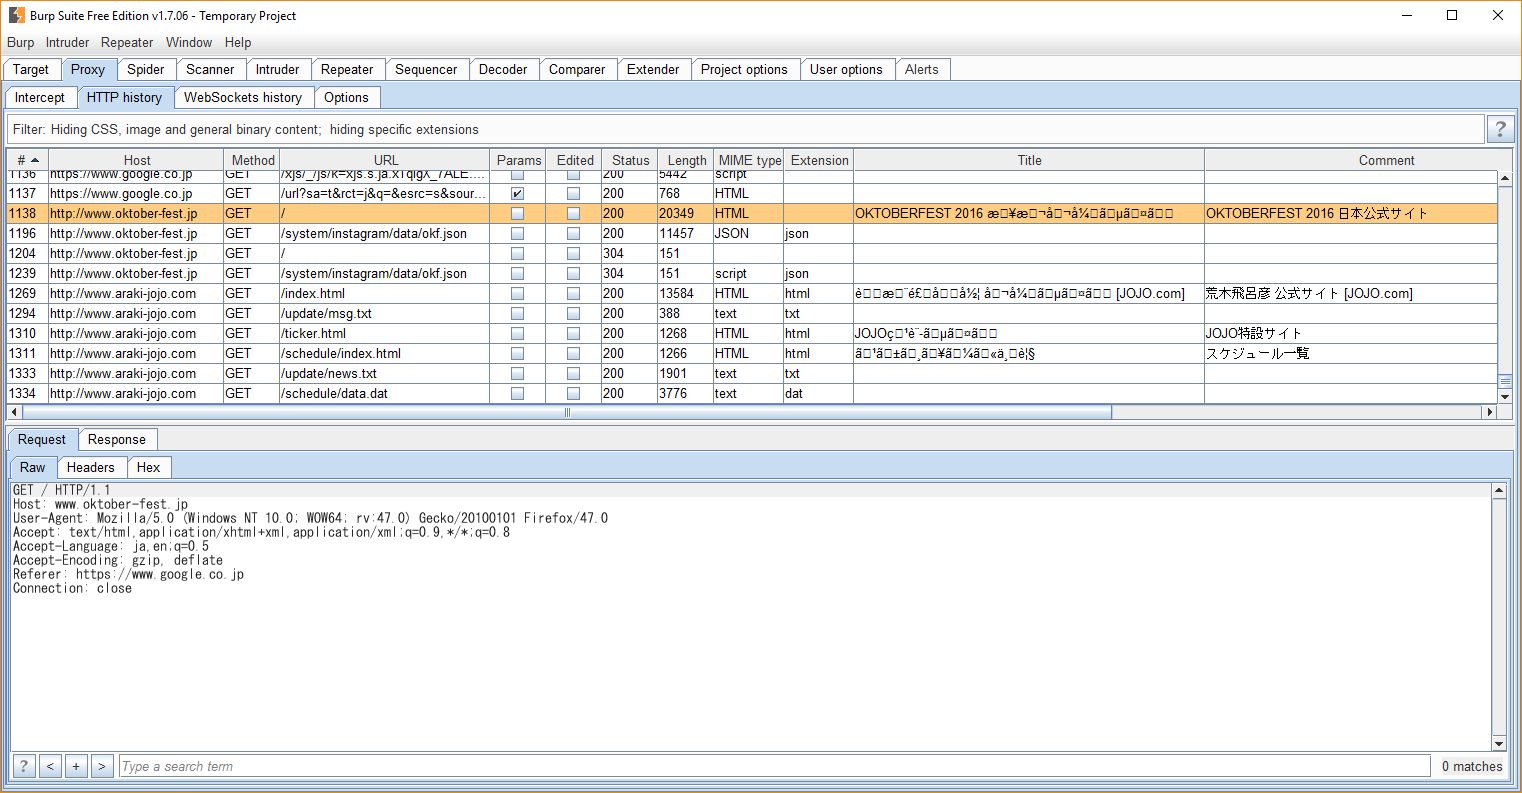Open the proxy Options sub-tab
Image resolution: width=1522 pixels, height=793 pixels.
[346, 97]
